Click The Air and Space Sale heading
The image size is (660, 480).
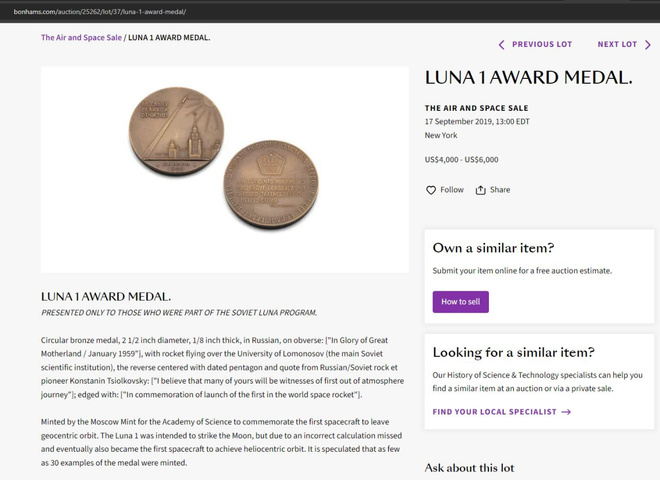pyautogui.click(x=476, y=108)
